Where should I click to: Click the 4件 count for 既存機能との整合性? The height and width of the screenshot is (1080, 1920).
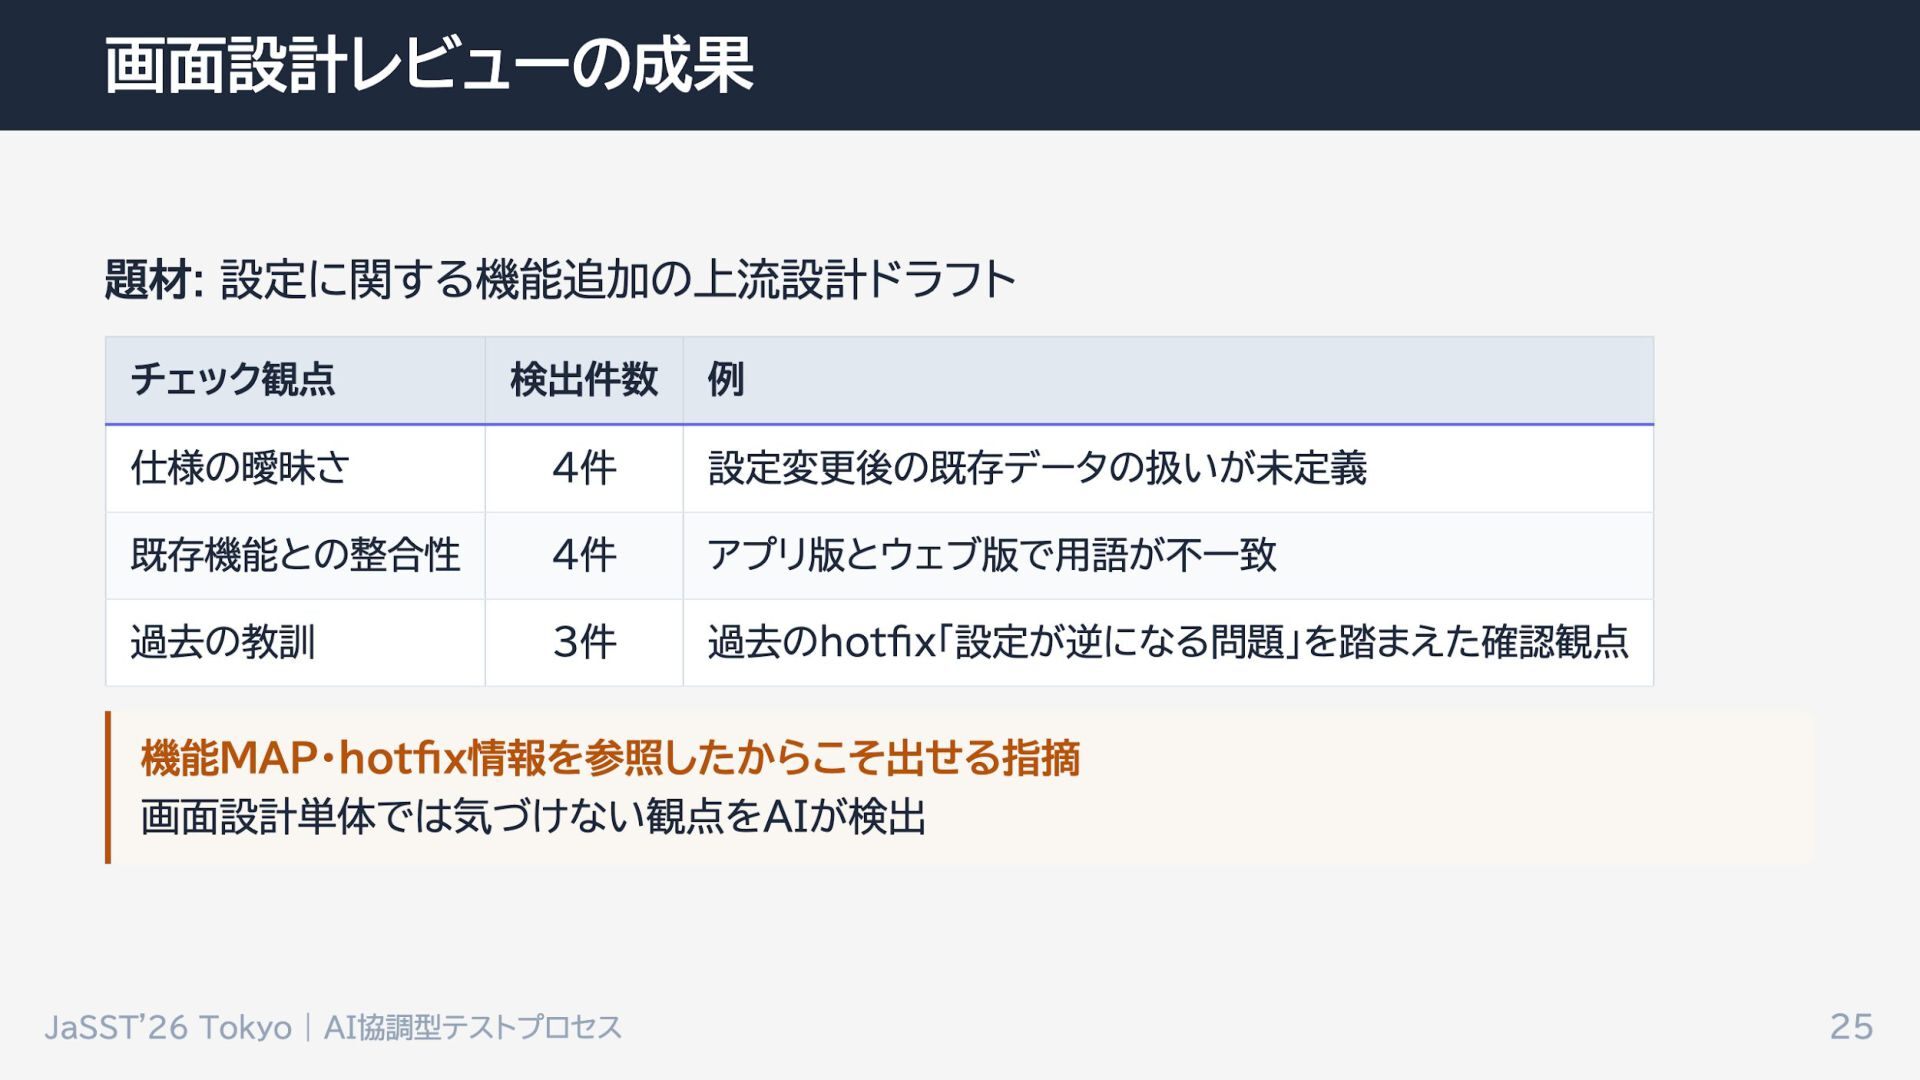584,555
